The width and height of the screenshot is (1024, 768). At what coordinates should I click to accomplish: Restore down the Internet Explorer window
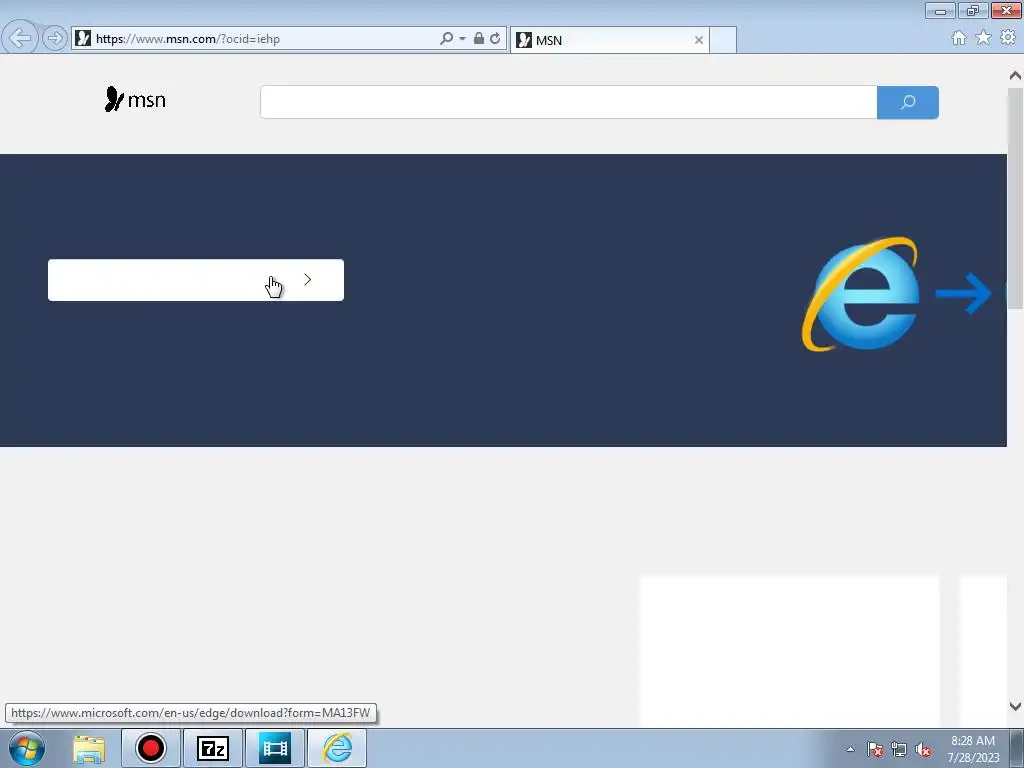tap(973, 10)
